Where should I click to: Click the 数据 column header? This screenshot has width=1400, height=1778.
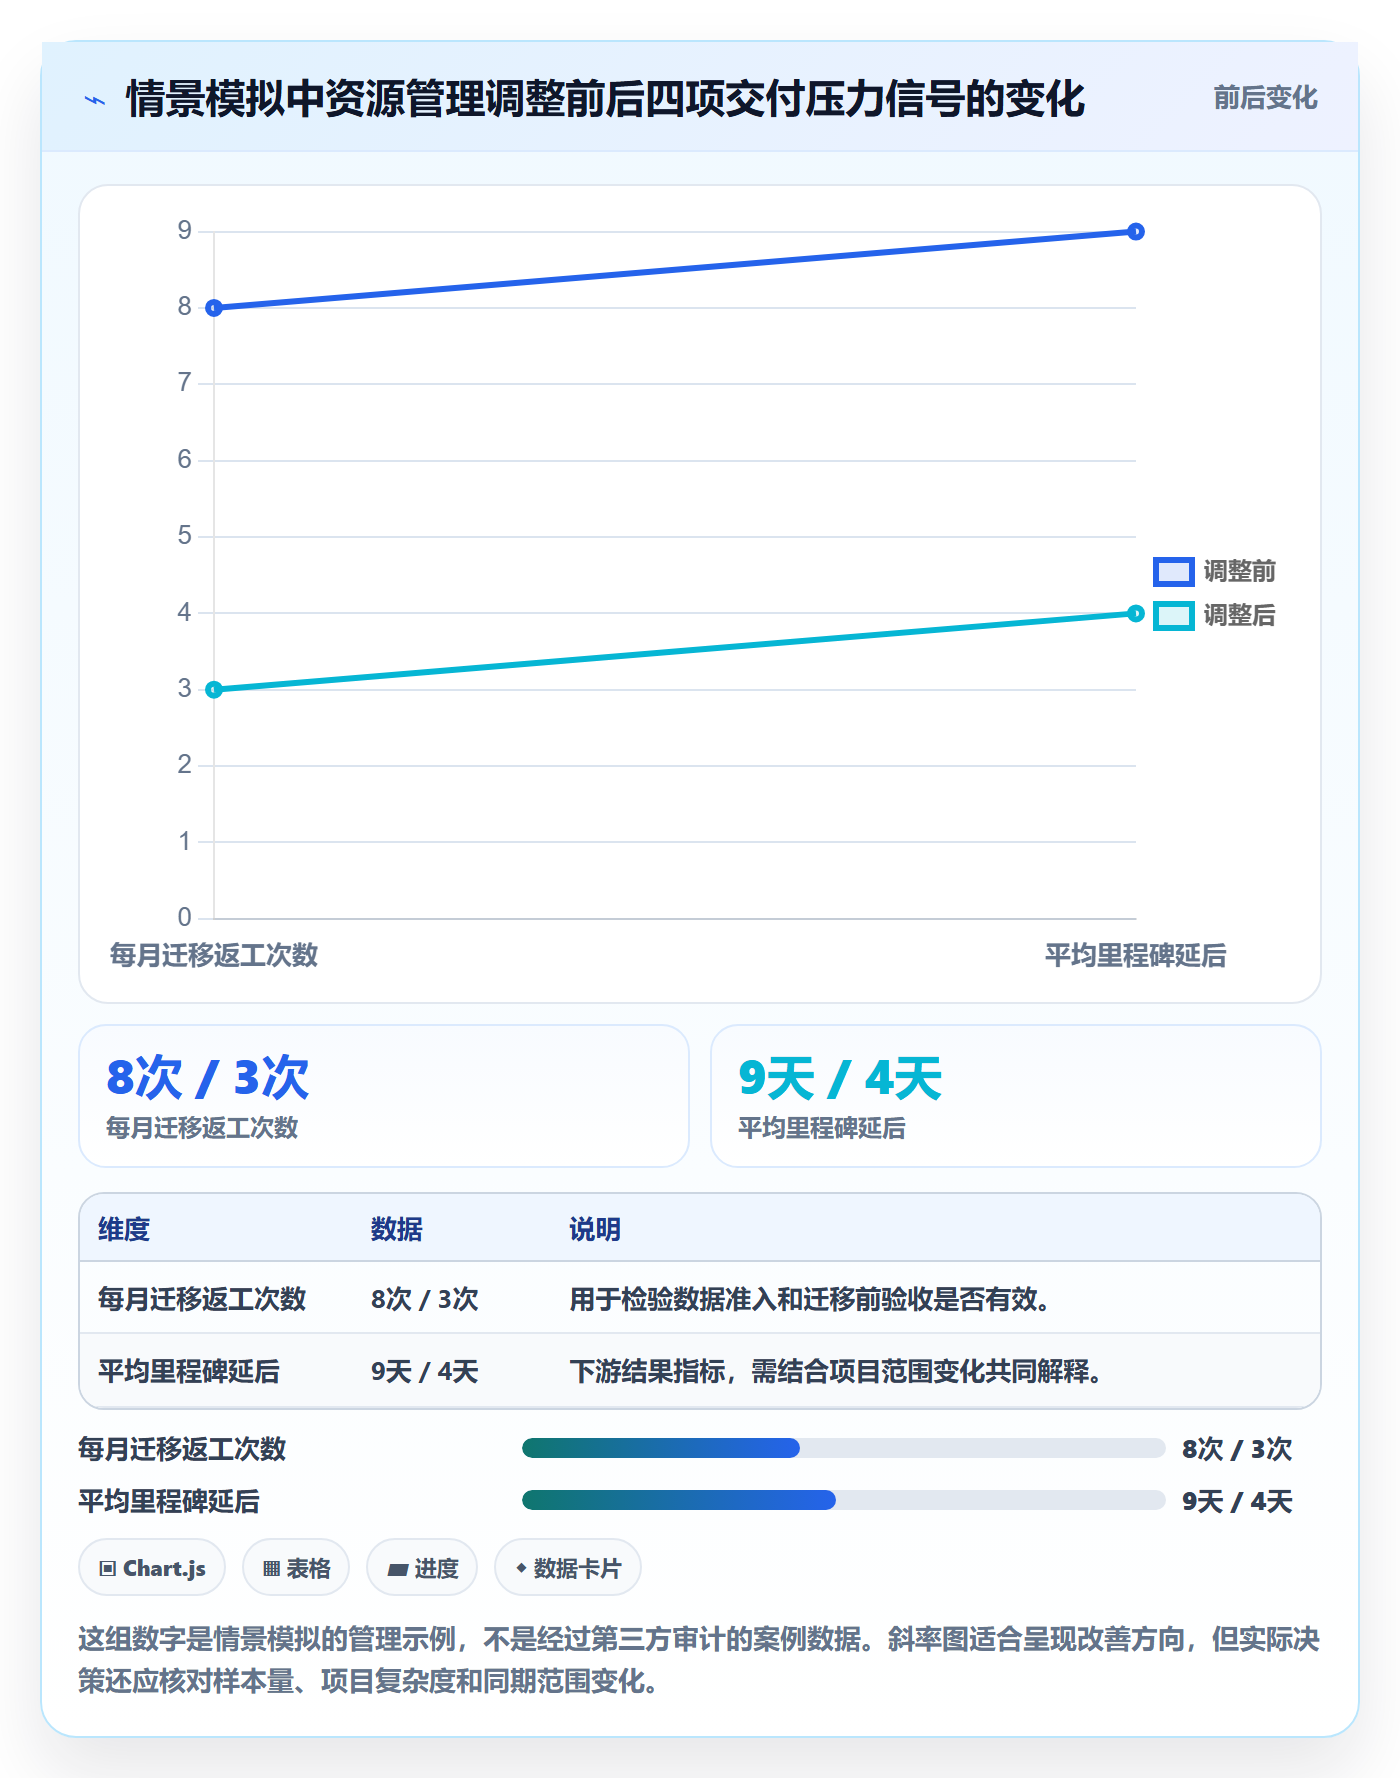click(397, 1229)
